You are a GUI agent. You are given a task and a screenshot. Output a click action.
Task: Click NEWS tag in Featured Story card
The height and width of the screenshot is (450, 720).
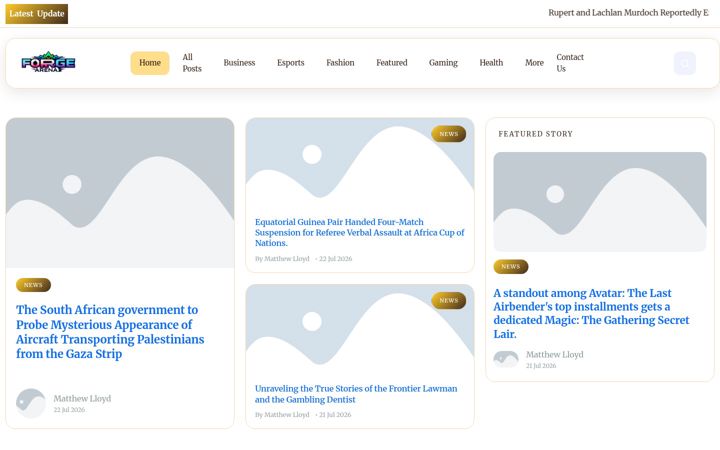coord(511,267)
